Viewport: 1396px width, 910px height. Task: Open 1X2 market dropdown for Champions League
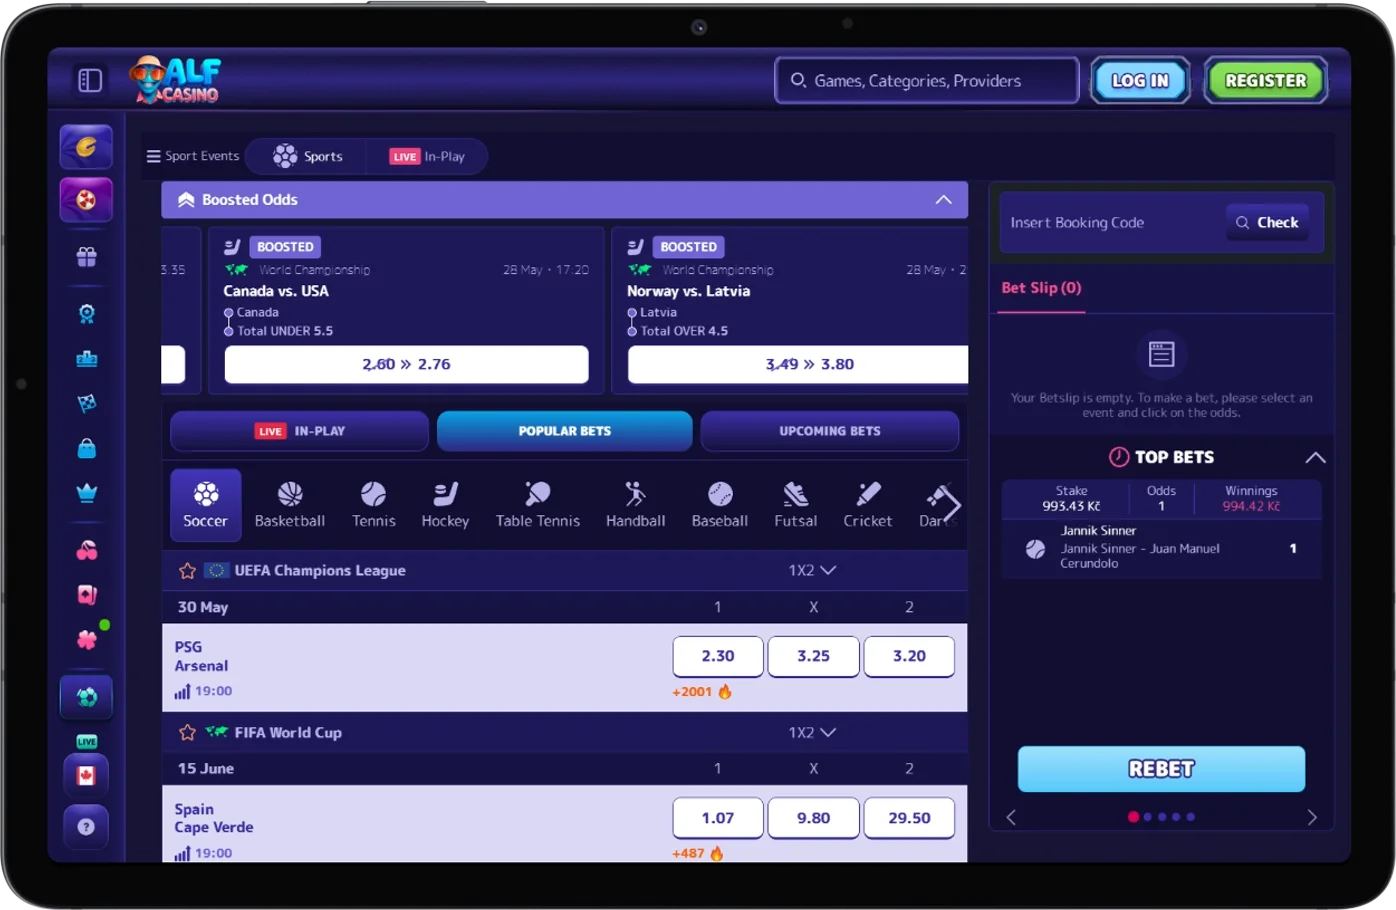812,571
